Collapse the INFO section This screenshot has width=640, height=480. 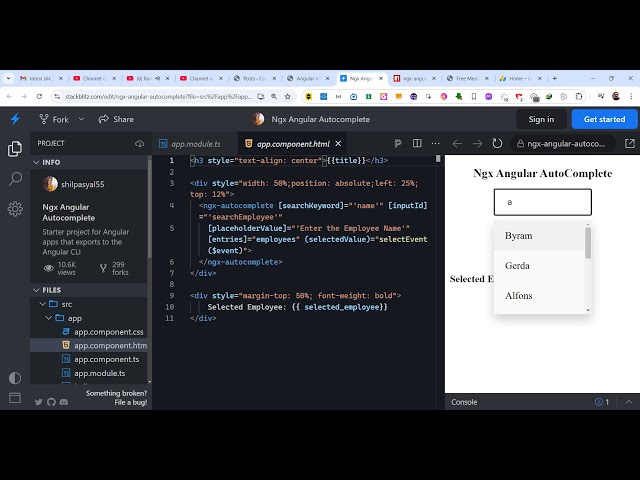(36, 162)
